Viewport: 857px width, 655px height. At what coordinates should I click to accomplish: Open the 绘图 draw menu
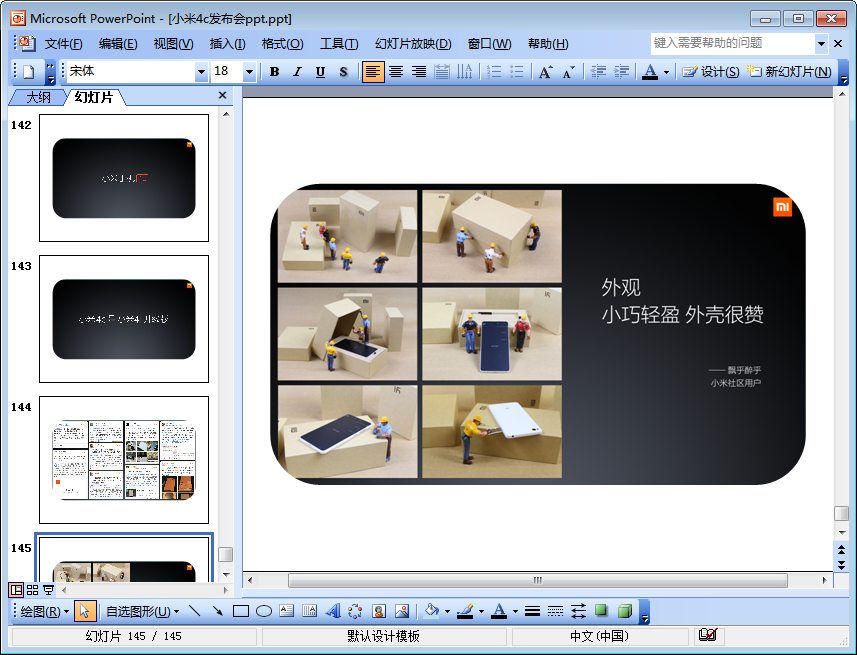[x=44, y=611]
